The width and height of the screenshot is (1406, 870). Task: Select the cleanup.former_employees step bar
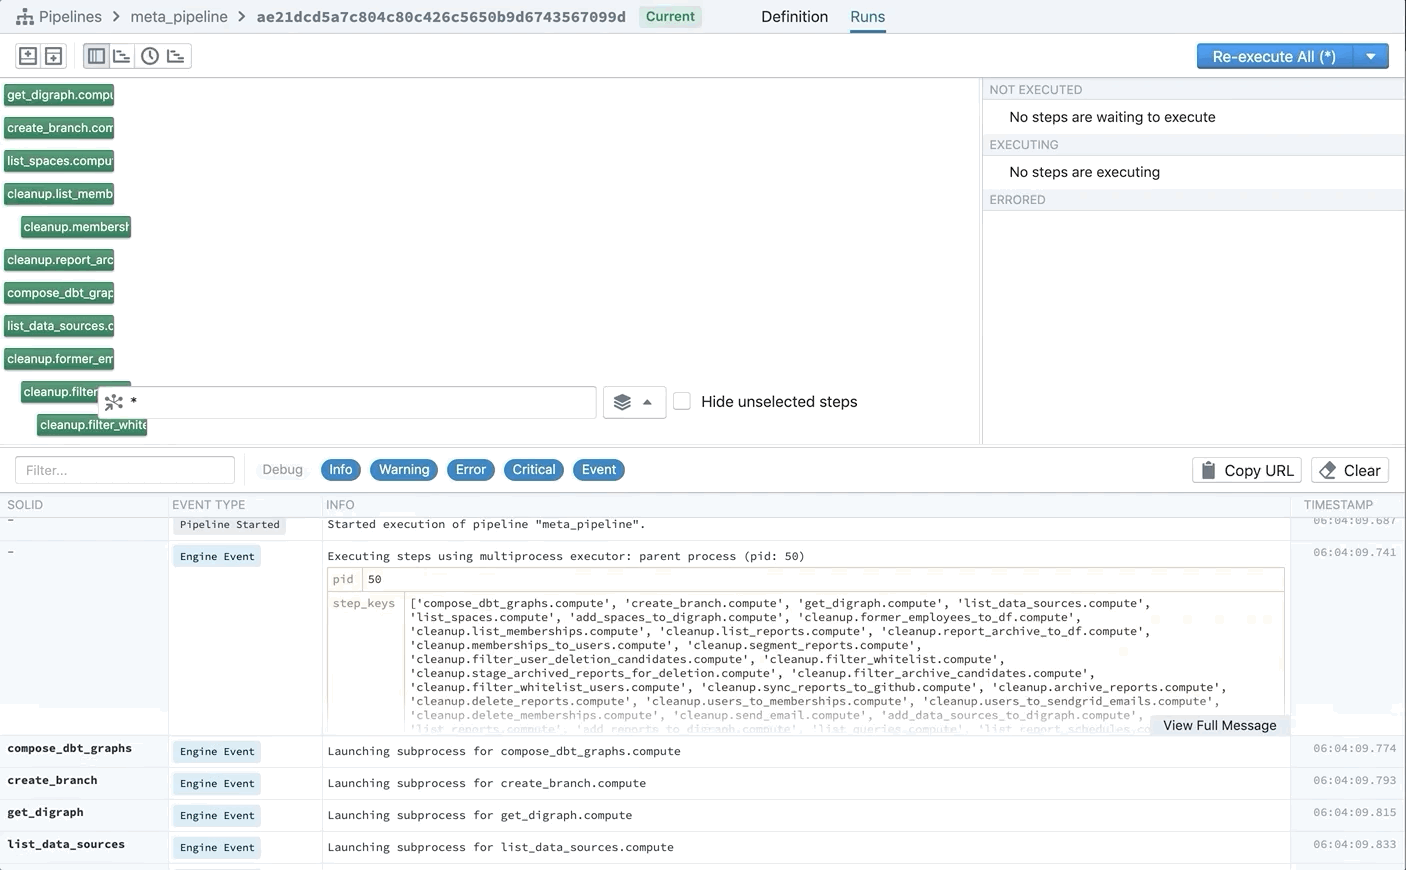59,359
